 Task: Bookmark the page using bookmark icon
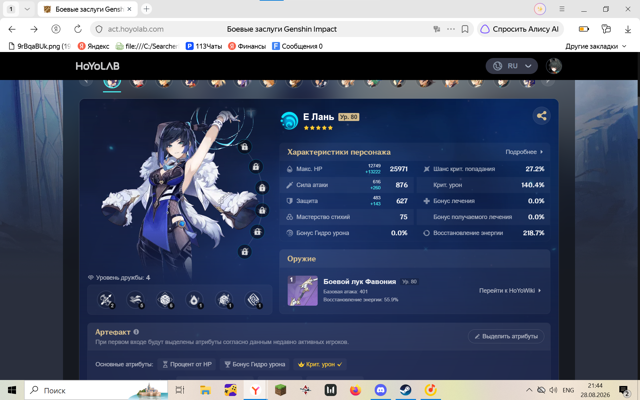(465, 29)
